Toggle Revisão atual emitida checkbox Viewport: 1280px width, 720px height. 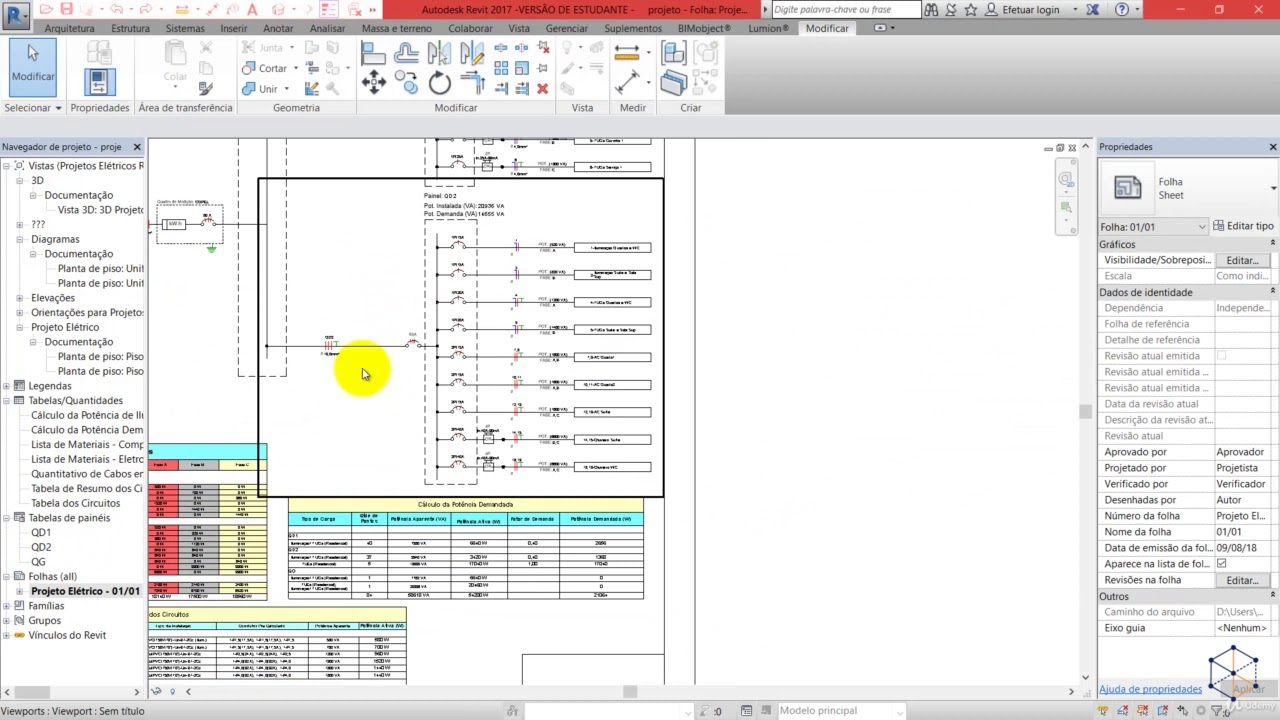pos(1221,356)
